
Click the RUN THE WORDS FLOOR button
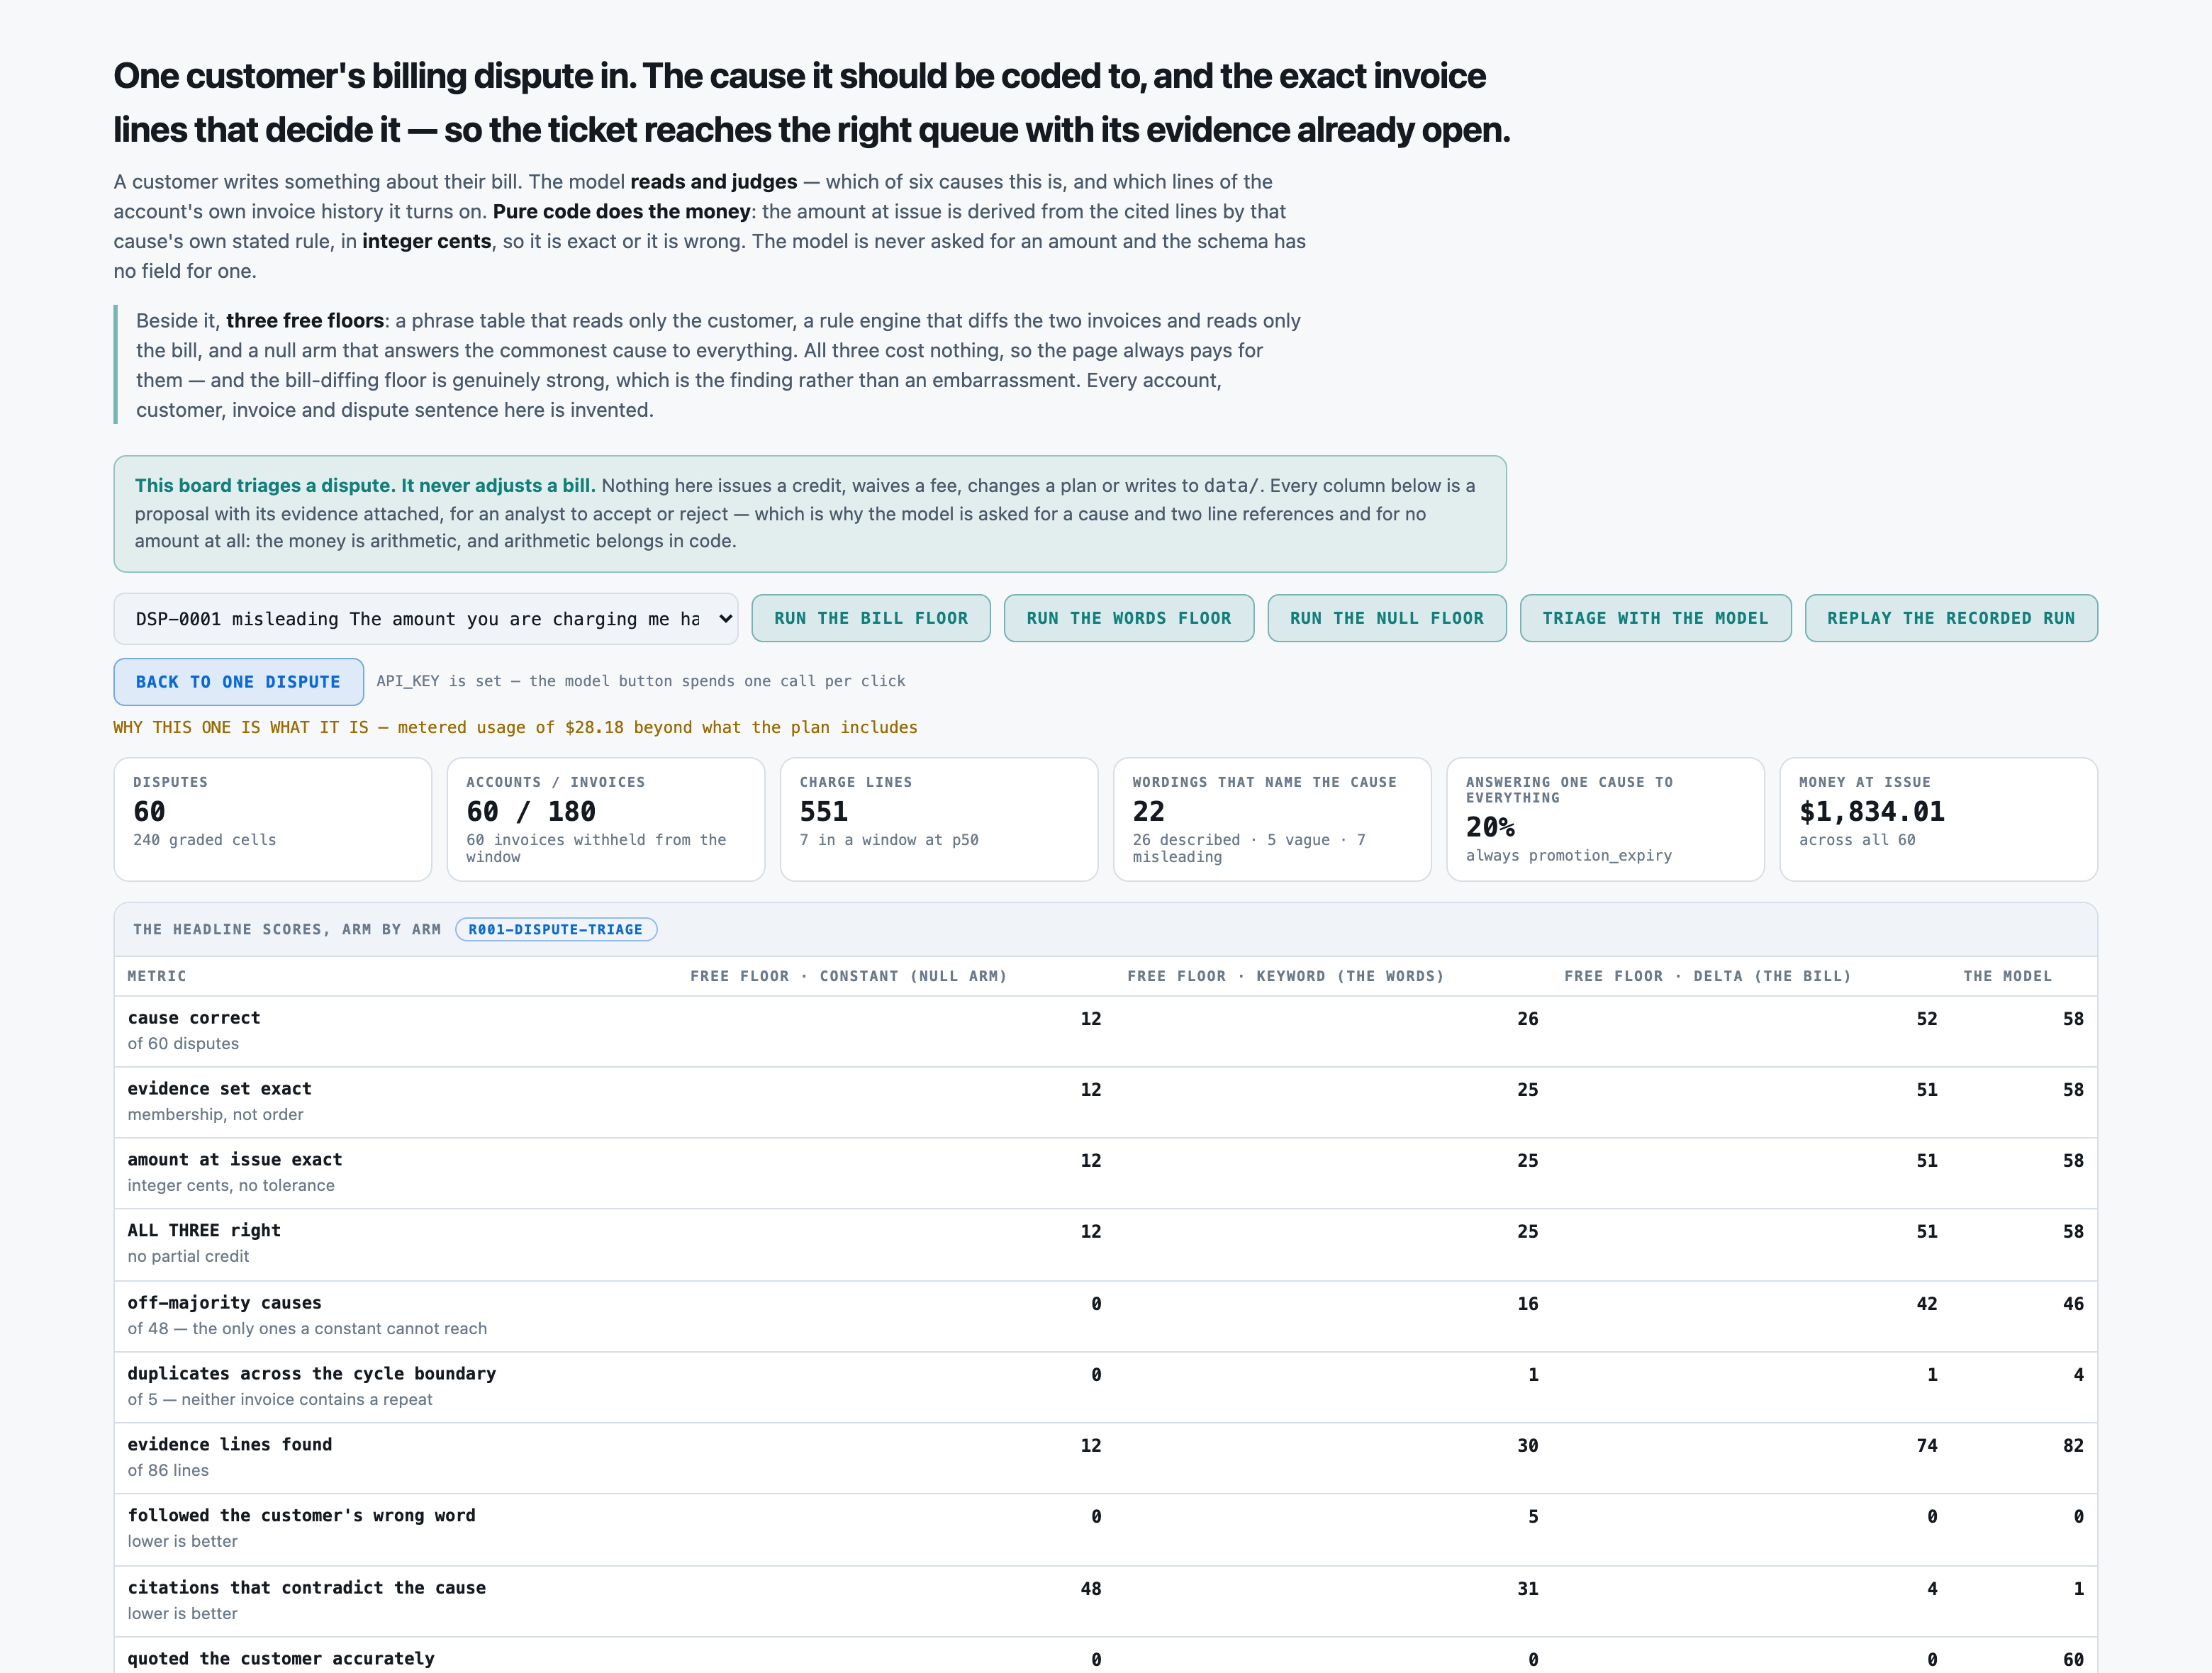click(x=1129, y=618)
